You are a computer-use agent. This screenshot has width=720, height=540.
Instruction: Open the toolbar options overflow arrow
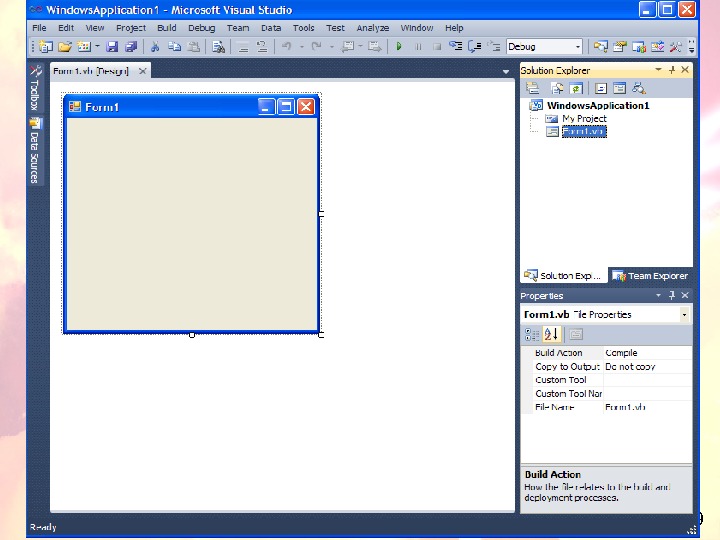[x=691, y=46]
